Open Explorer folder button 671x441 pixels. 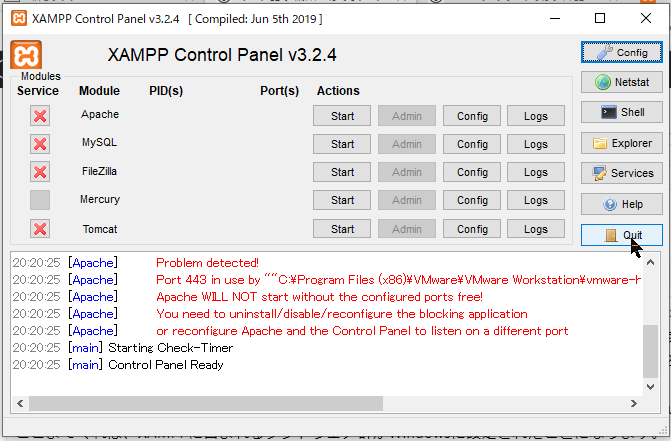(x=622, y=143)
